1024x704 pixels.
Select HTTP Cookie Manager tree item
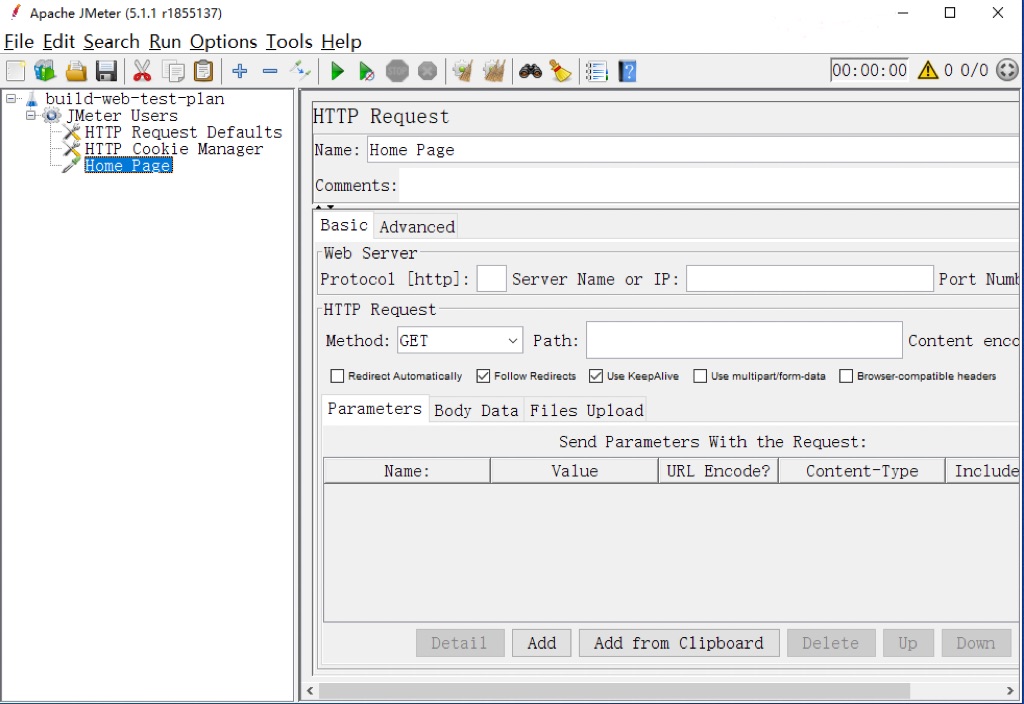click(174, 149)
